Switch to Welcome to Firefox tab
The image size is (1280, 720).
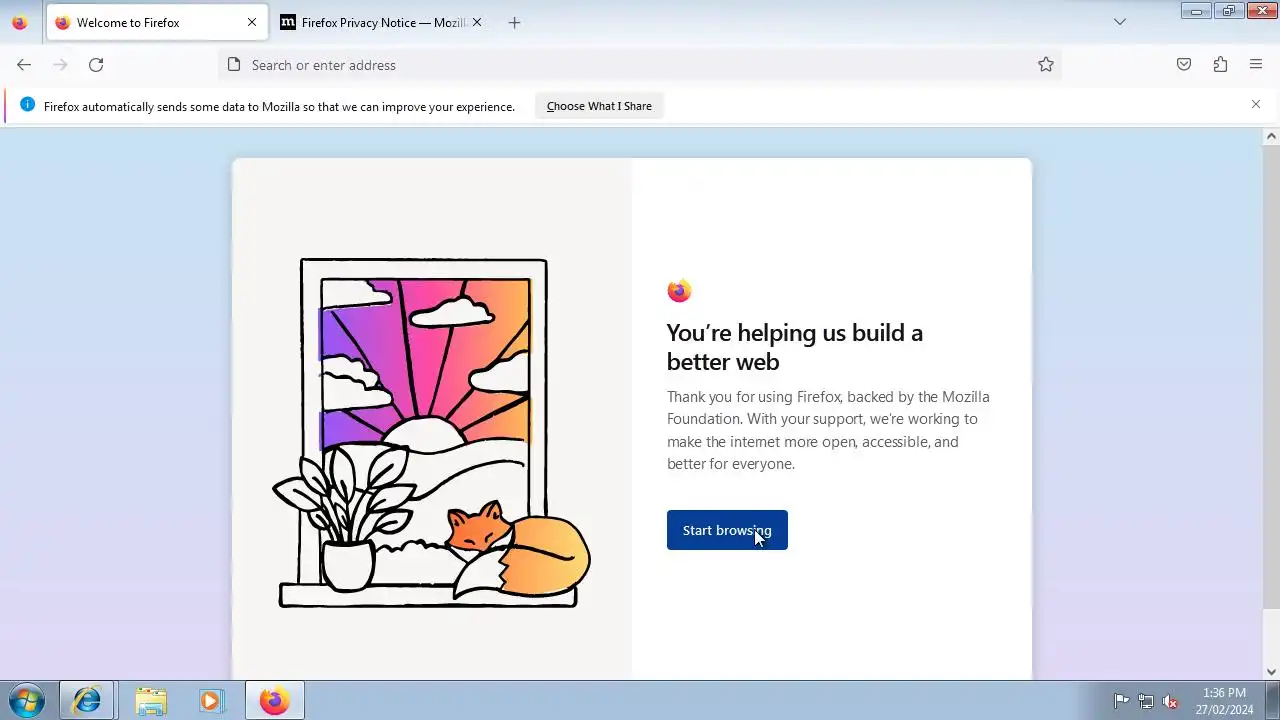point(156,22)
